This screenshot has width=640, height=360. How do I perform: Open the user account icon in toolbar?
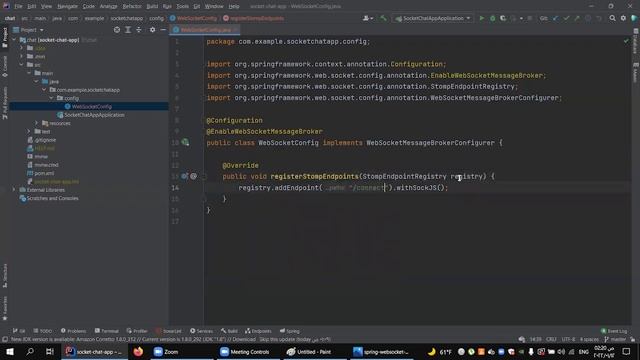coord(367,18)
